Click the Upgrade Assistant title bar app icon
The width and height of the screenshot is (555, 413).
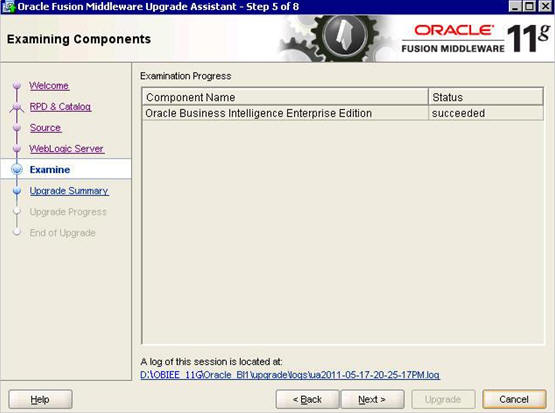8,7
